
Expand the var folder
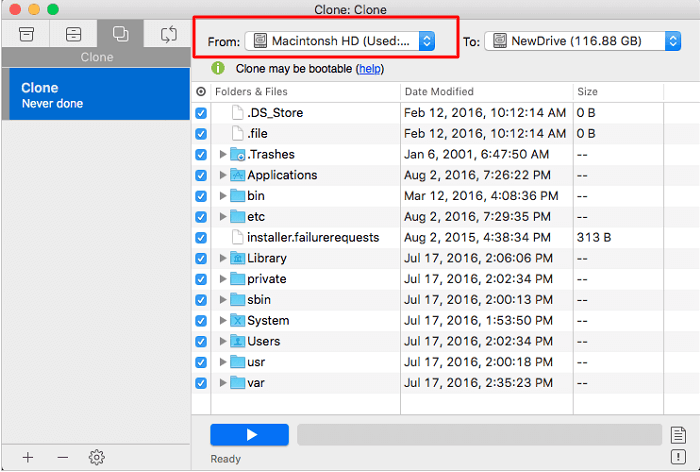click(x=223, y=383)
